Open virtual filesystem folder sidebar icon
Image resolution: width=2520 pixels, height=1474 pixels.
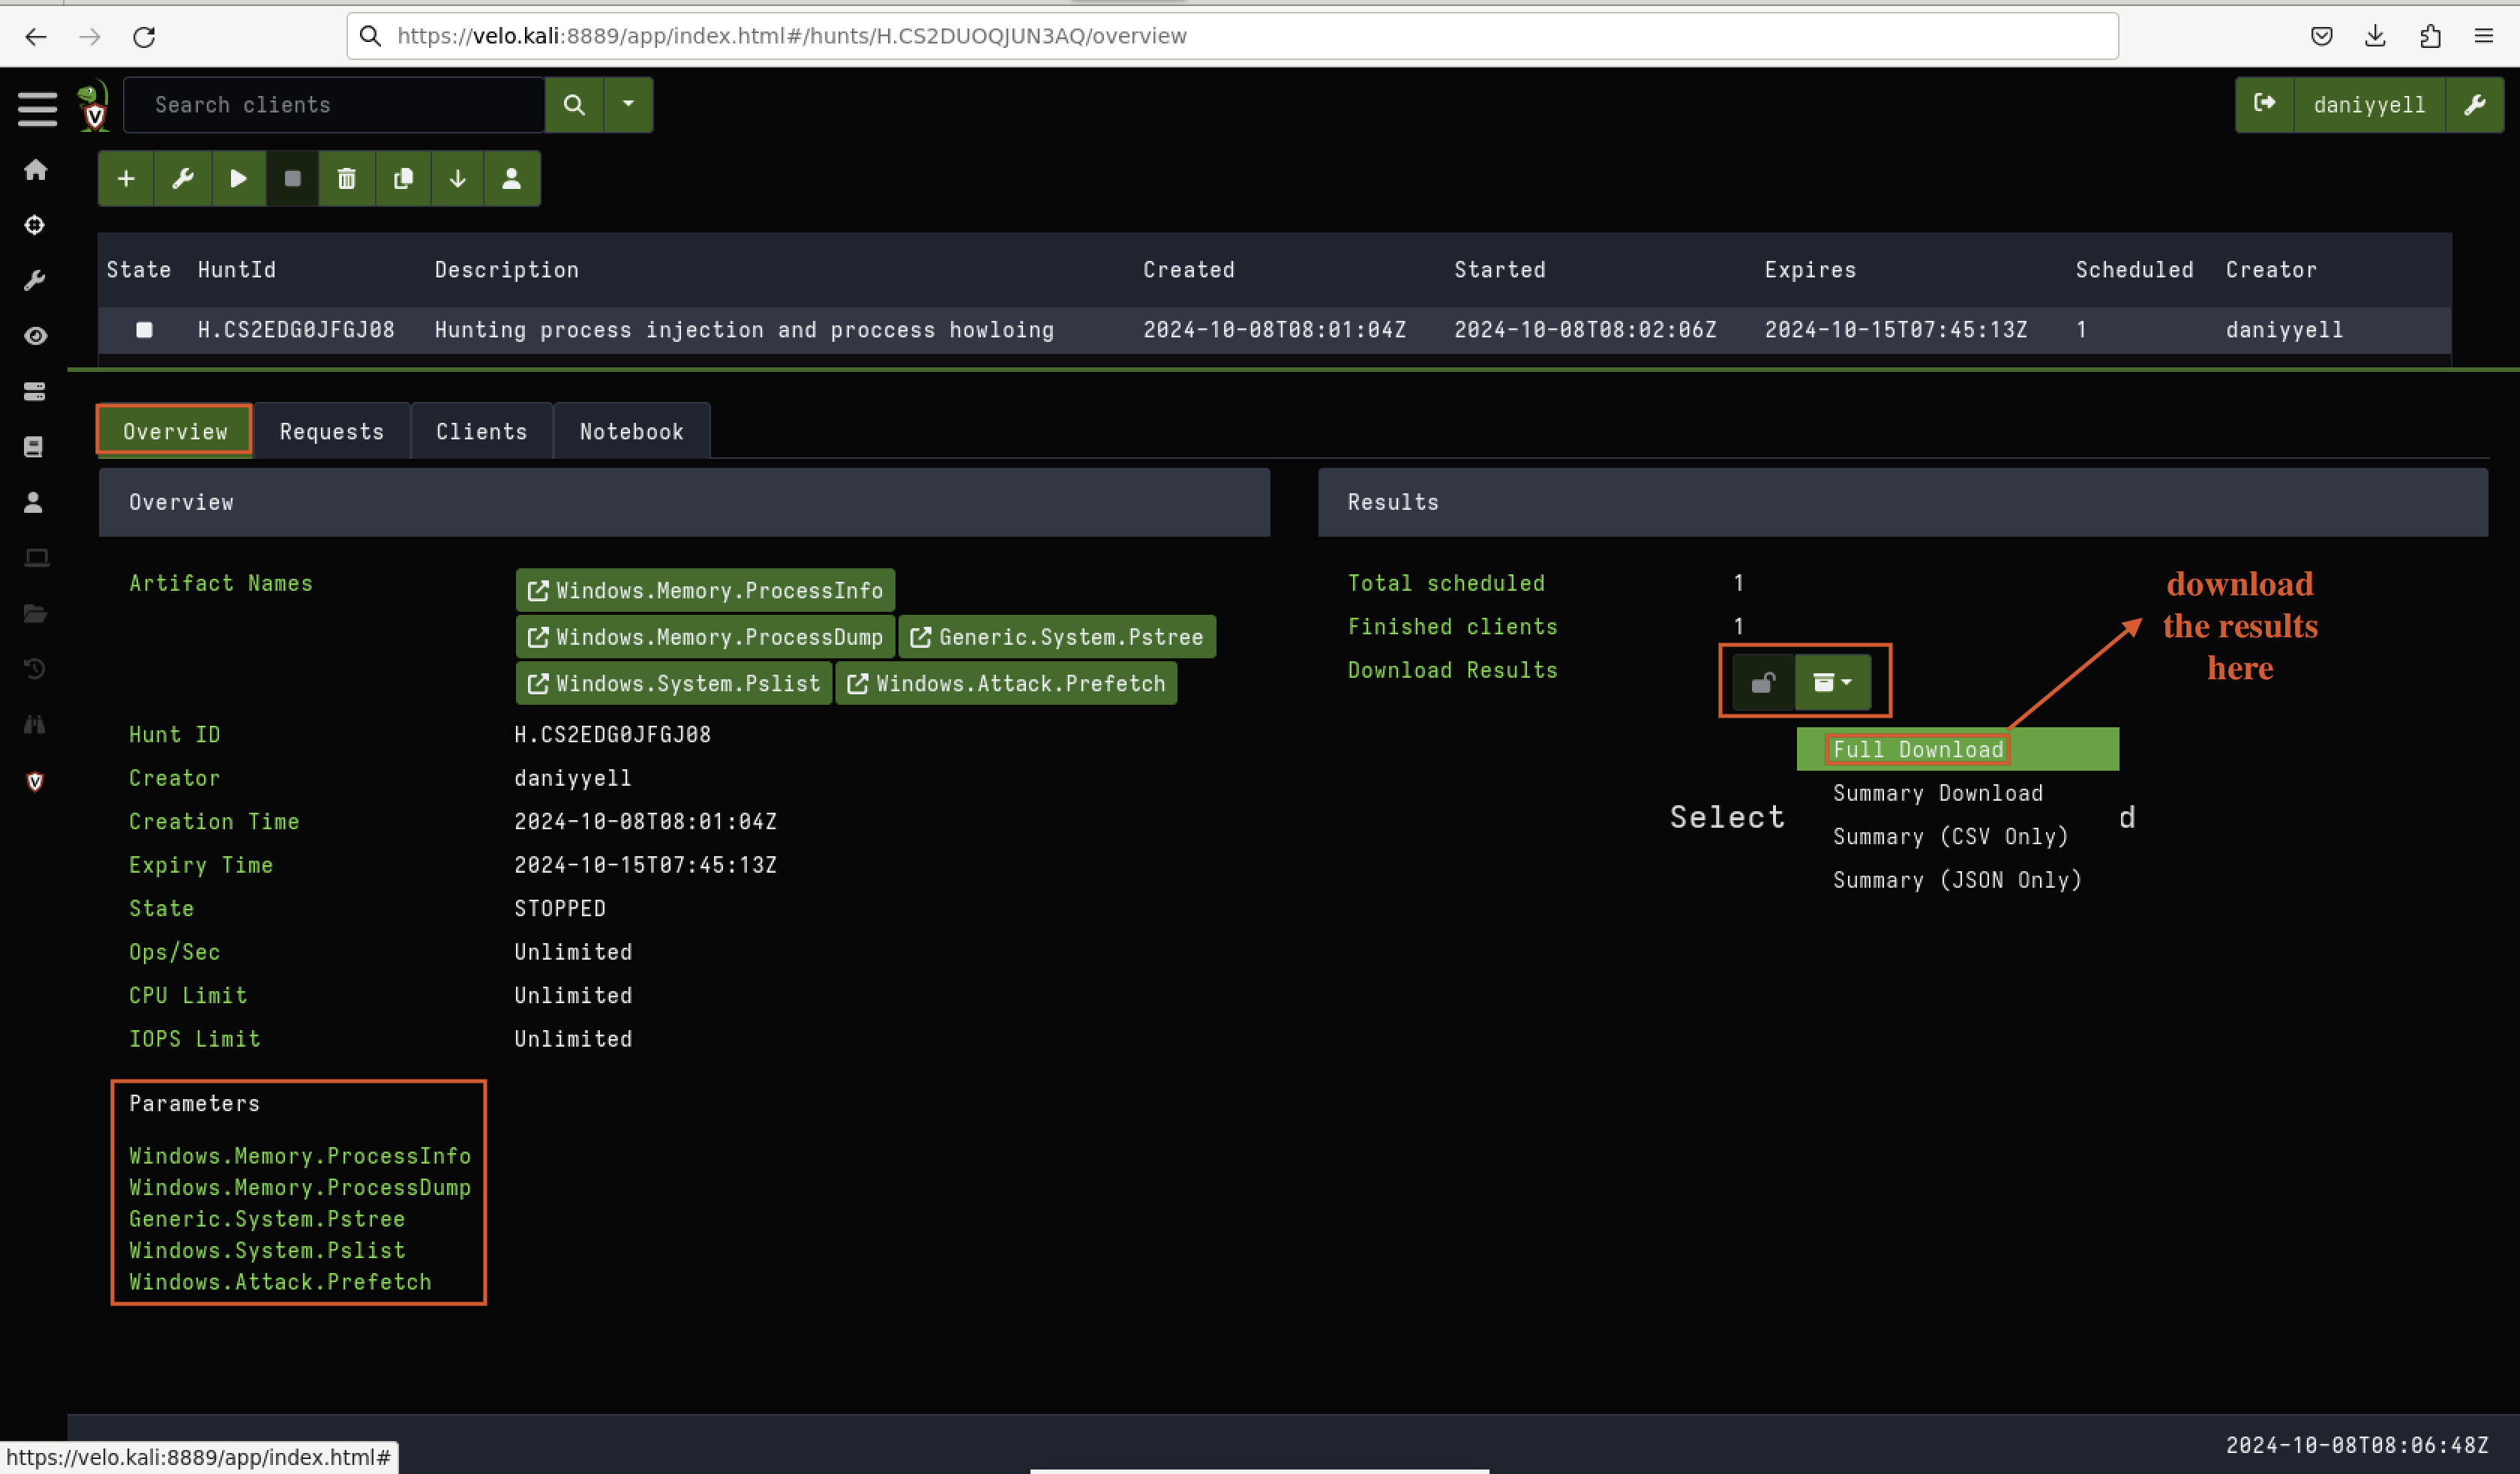35,613
